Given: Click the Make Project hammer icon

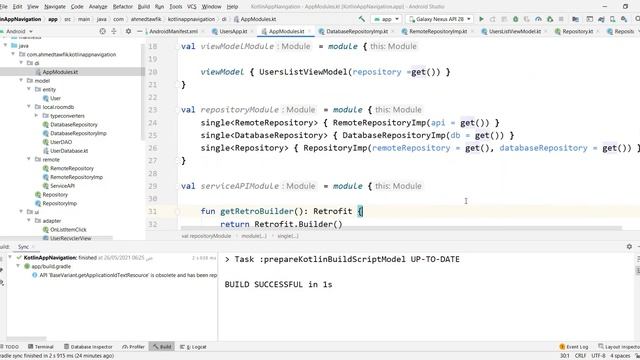Looking at the screenshot, I should tap(362, 19).
